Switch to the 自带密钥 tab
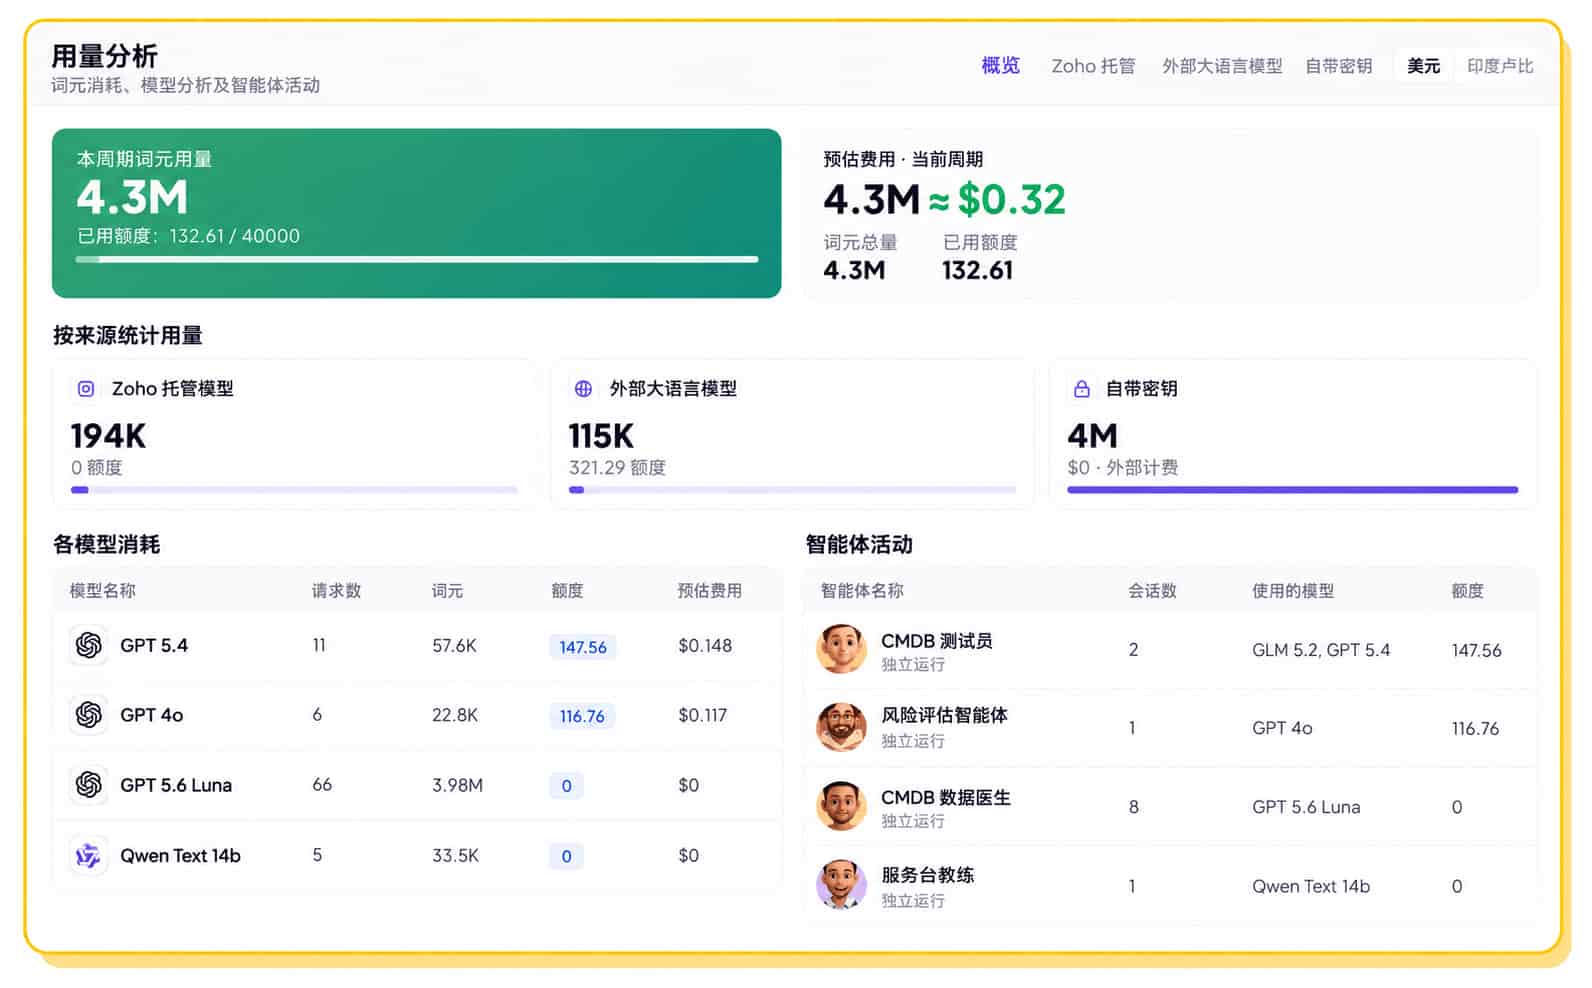 (1338, 66)
